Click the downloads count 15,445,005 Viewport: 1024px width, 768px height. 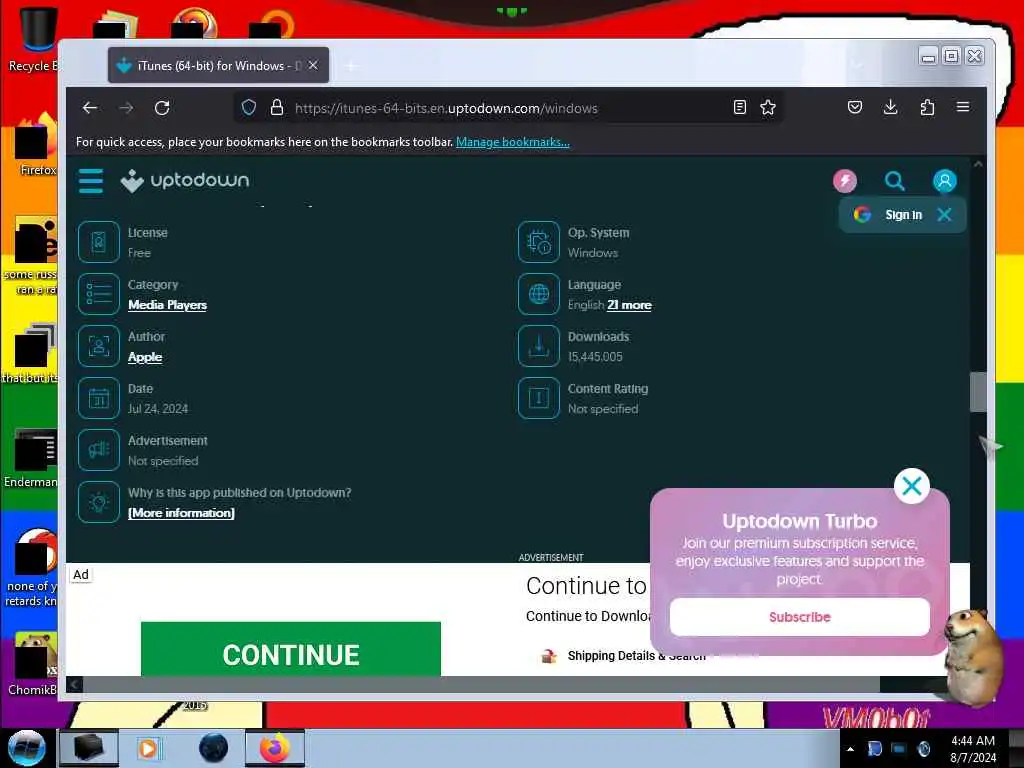[595, 357]
